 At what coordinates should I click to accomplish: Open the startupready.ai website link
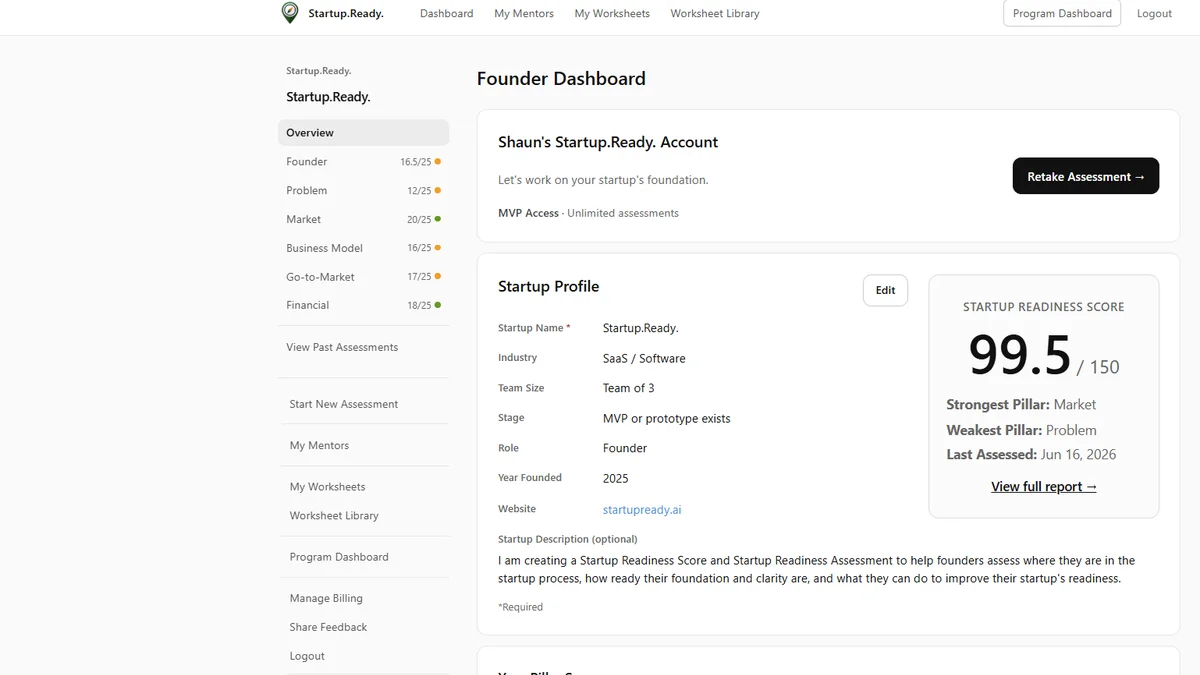point(642,509)
